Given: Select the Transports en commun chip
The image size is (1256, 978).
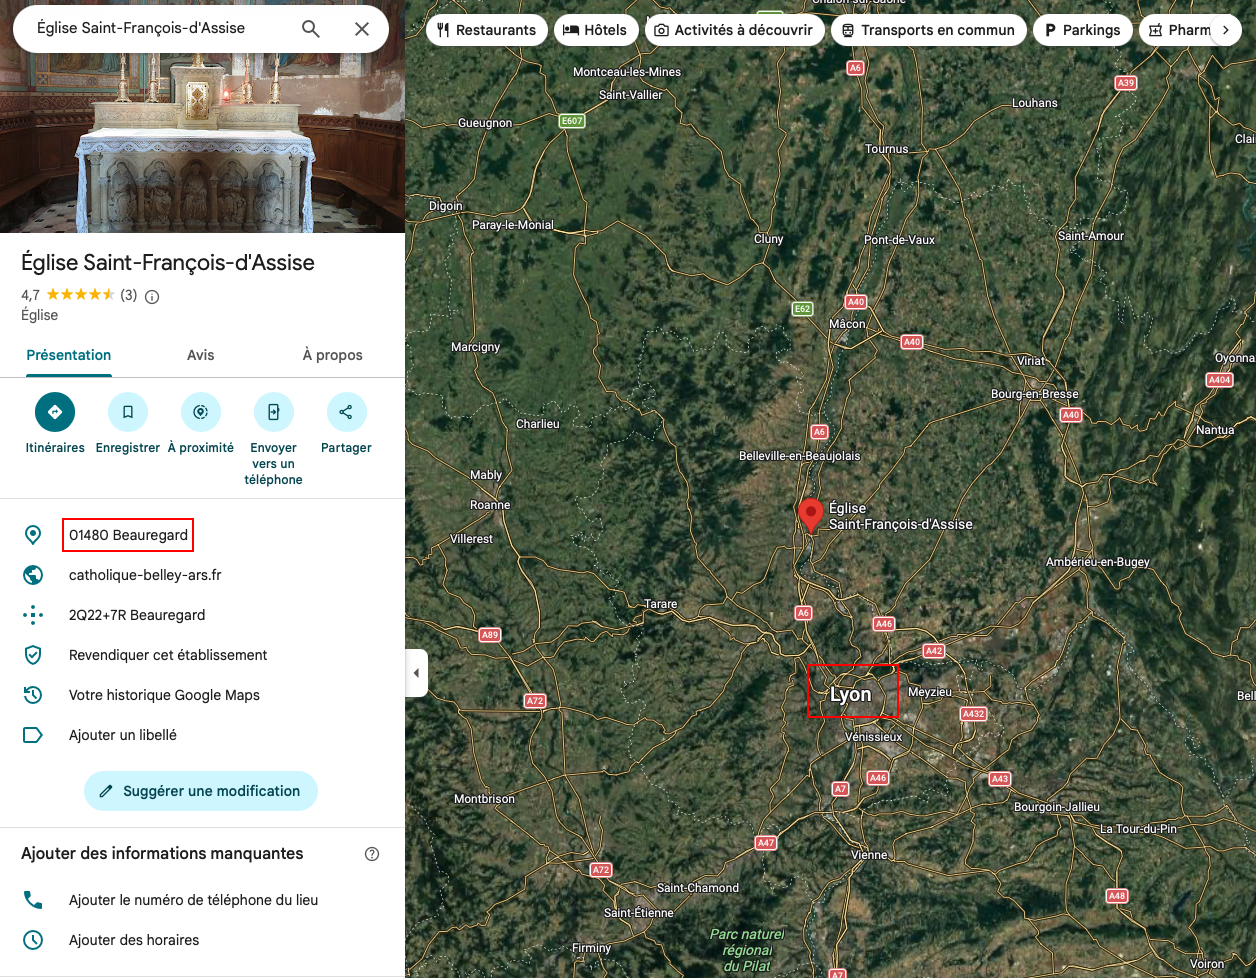Looking at the screenshot, I should click(929, 30).
